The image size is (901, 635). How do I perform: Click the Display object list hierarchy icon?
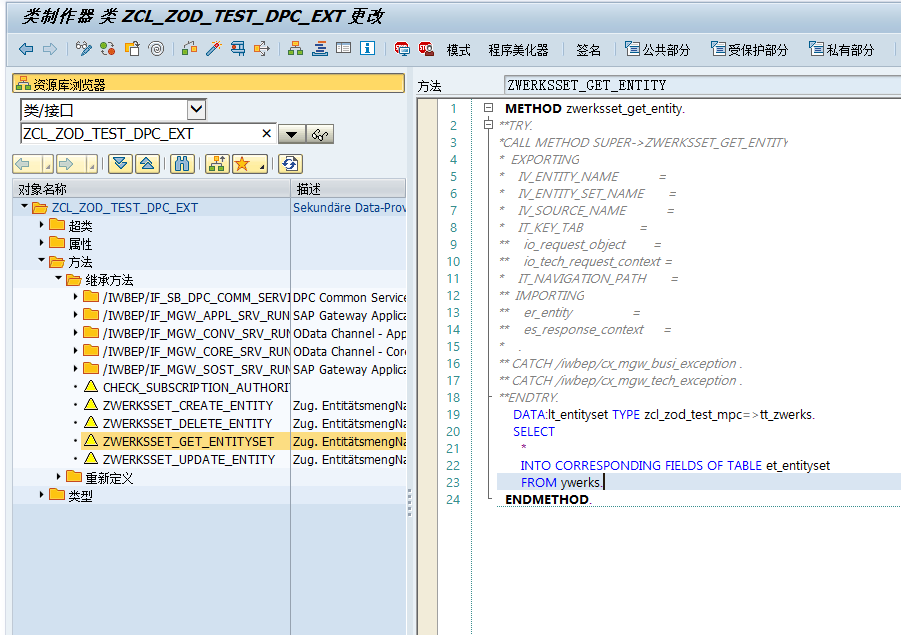pos(295,49)
